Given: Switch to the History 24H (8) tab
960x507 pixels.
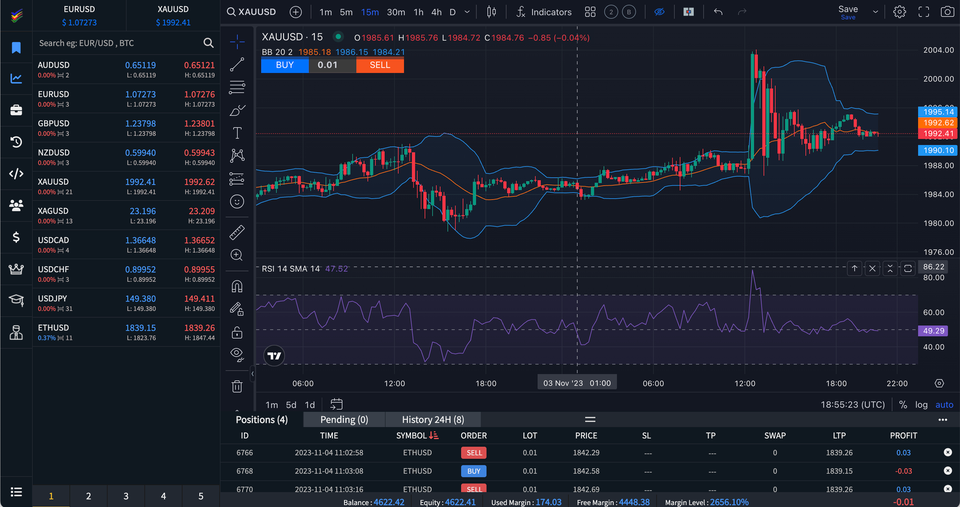Looking at the screenshot, I should [x=433, y=419].
